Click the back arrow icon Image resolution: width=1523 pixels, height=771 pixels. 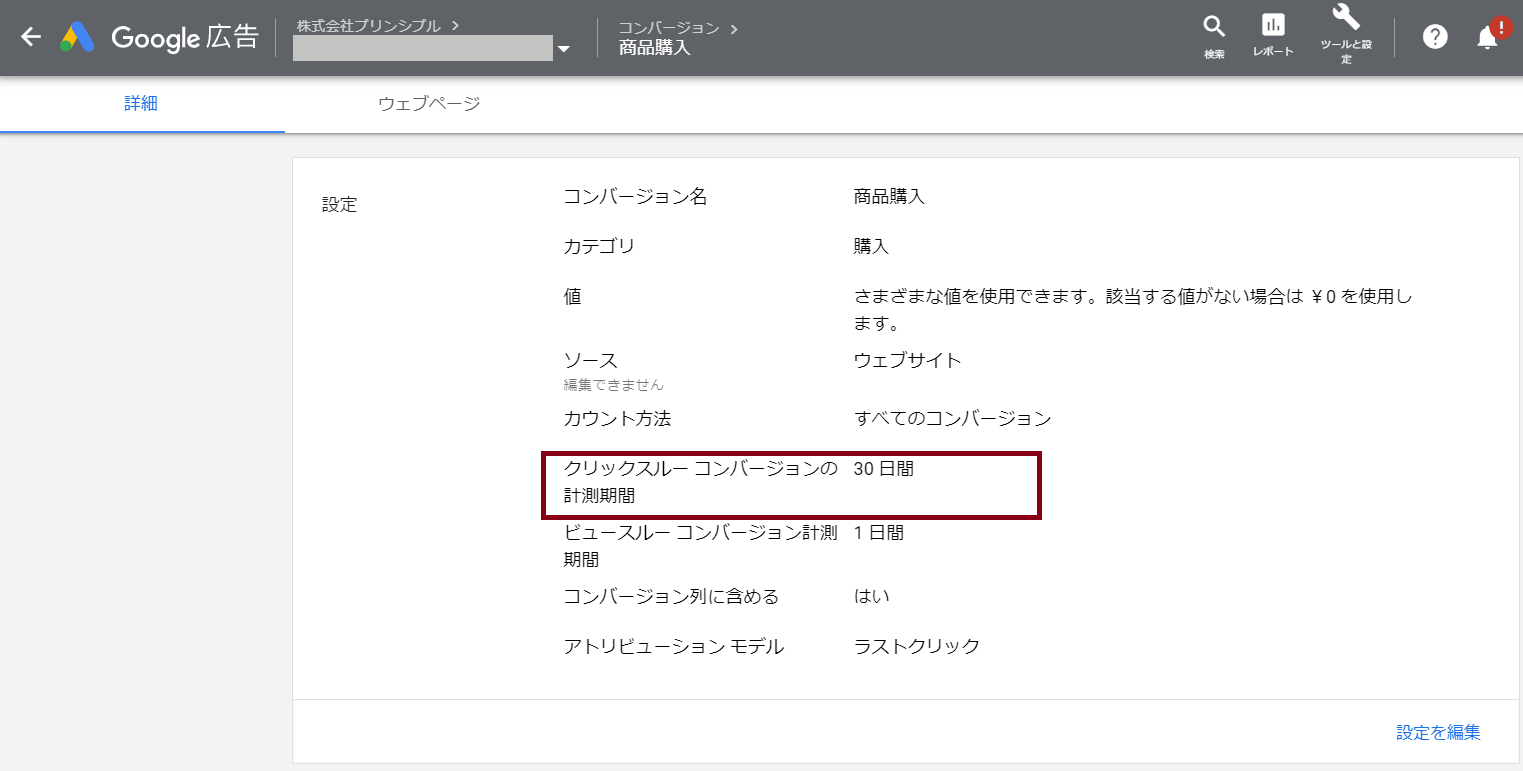tap(31, 38)
